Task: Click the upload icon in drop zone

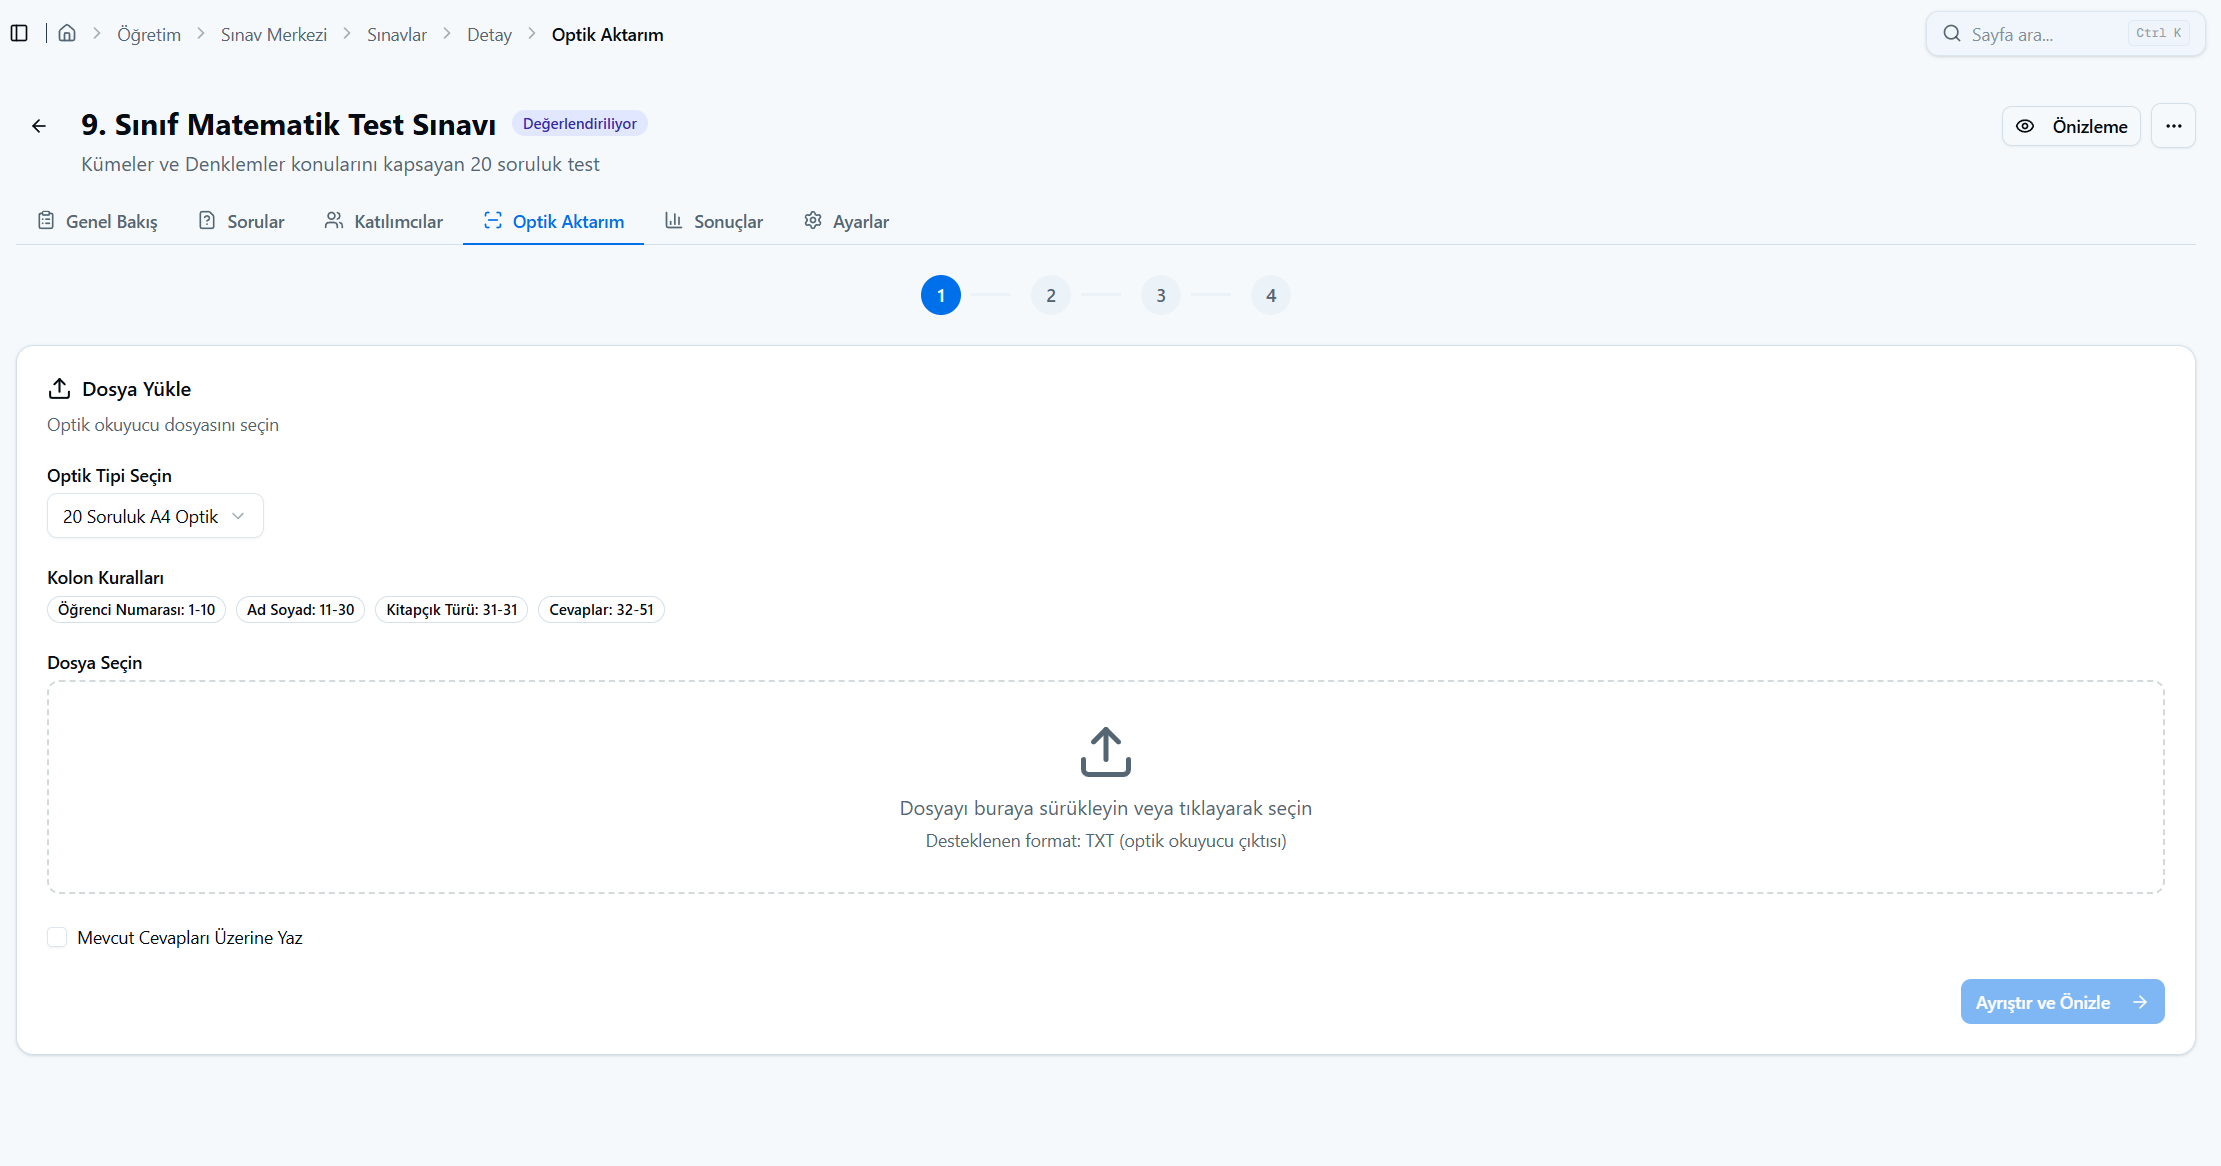Action: (1105, 752)
